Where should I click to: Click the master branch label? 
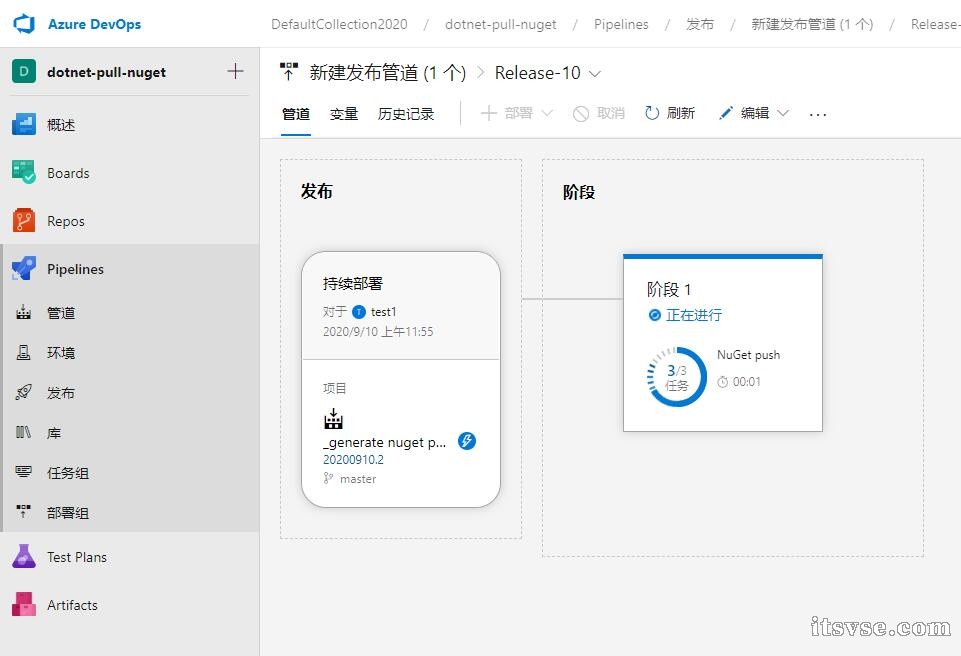358,479
